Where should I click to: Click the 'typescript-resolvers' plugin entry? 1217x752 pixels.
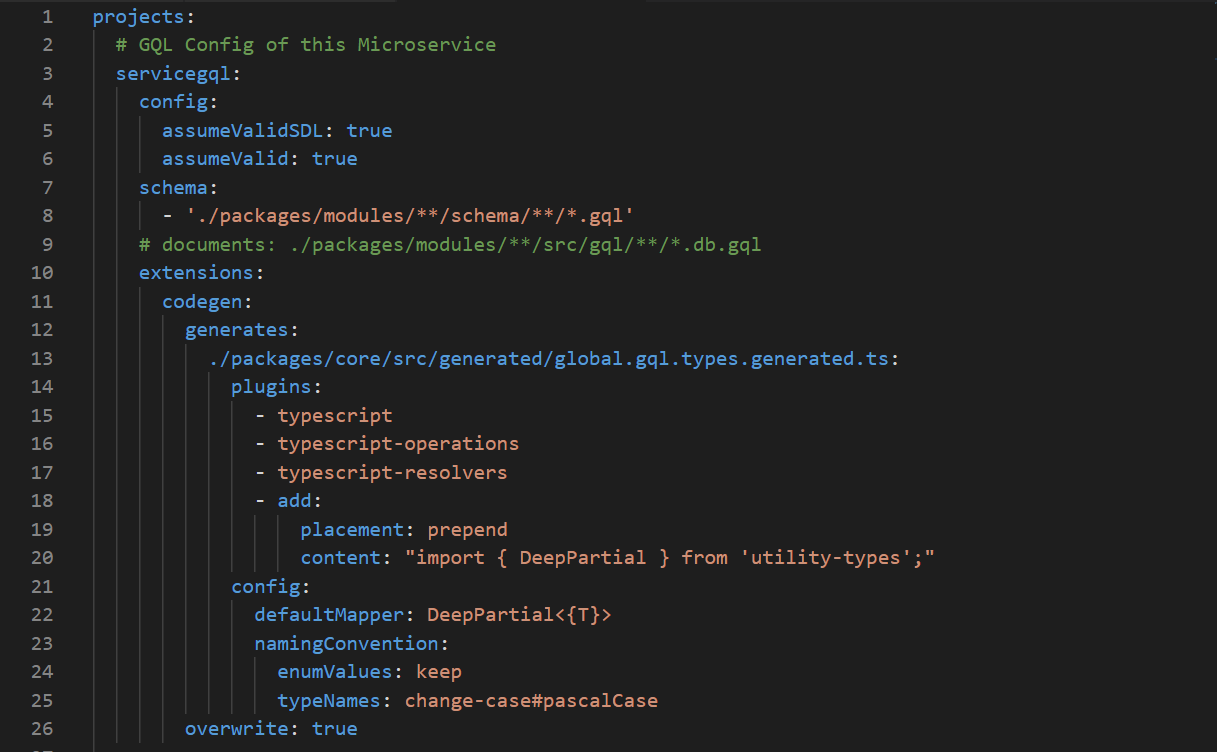point(392,472)
